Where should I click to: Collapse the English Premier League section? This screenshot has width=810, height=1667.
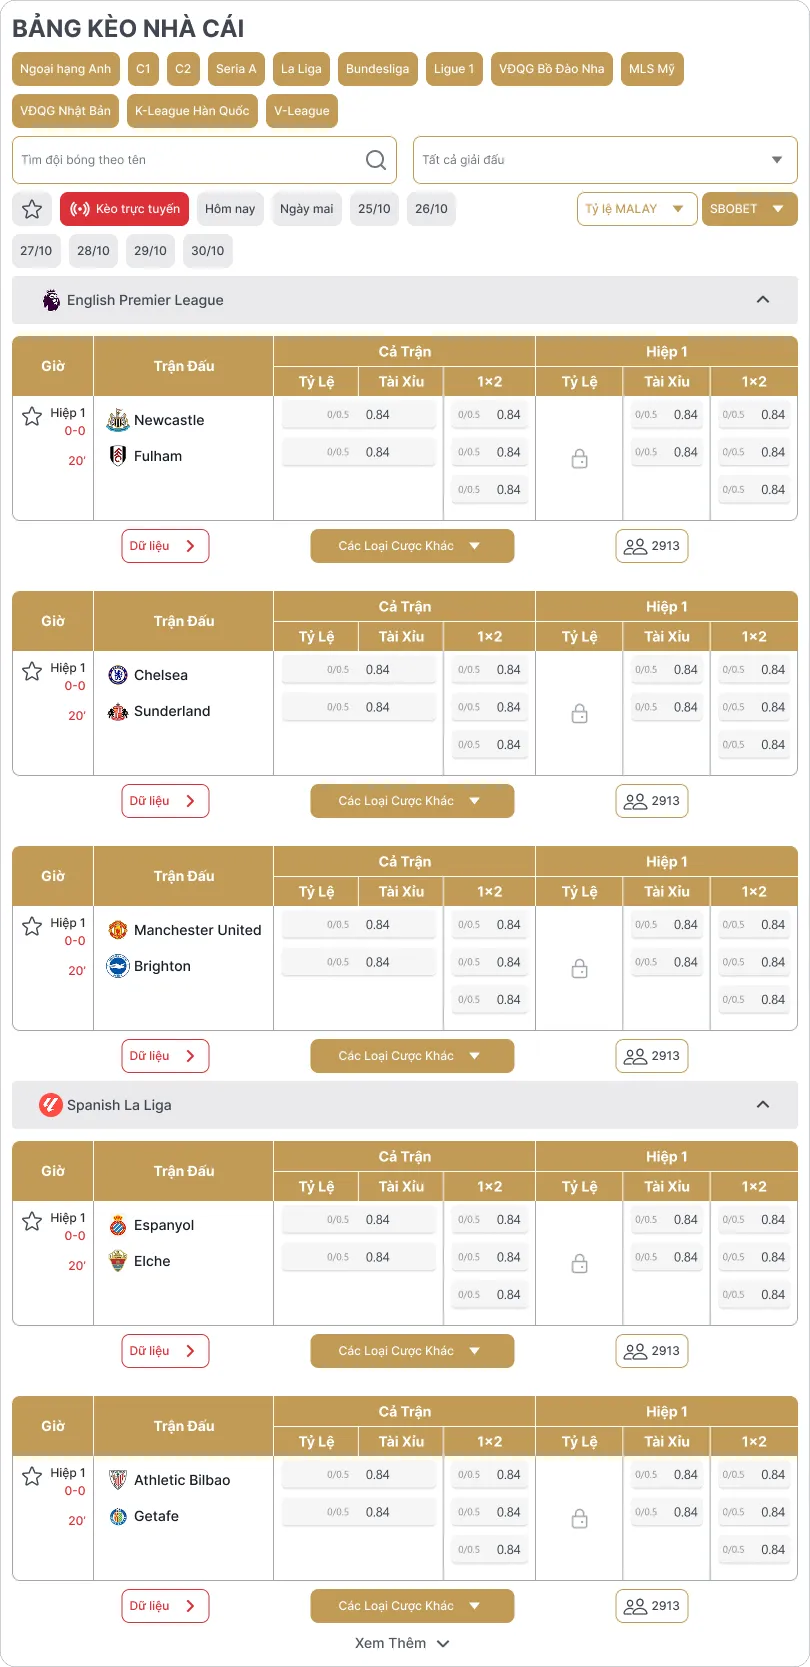pyautogui.click(x=763, y=300)
